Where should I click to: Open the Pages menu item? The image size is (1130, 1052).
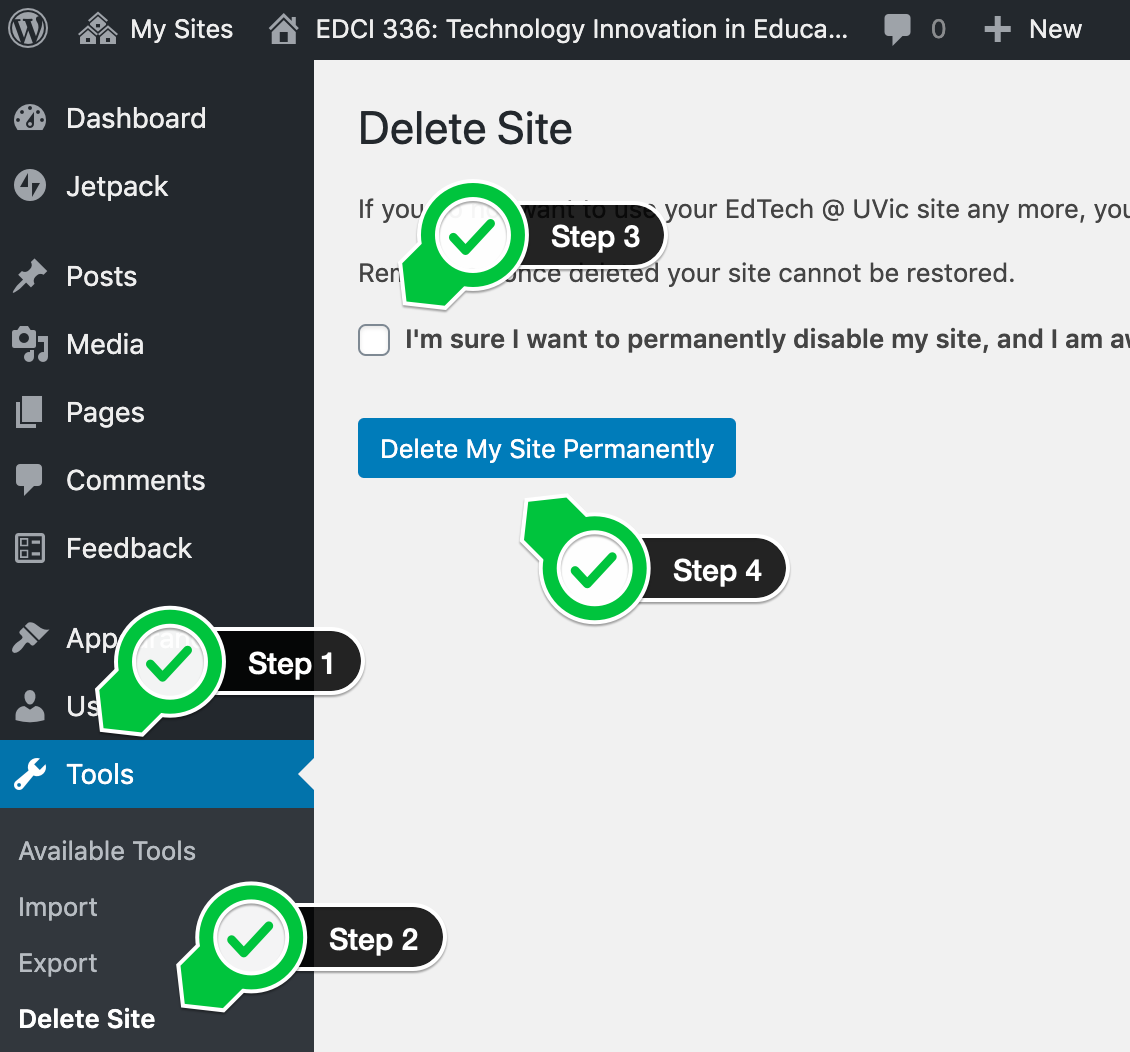tap(105, 412)
